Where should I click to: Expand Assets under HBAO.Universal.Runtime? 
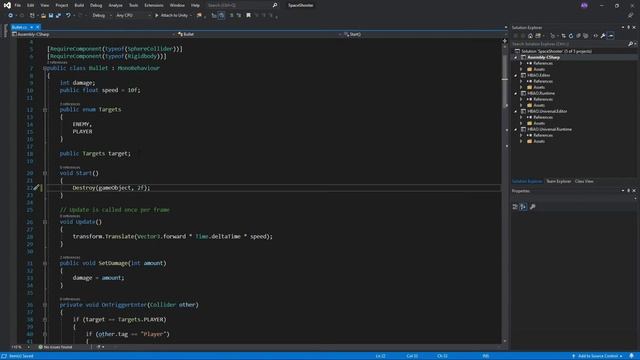(521, 141)
